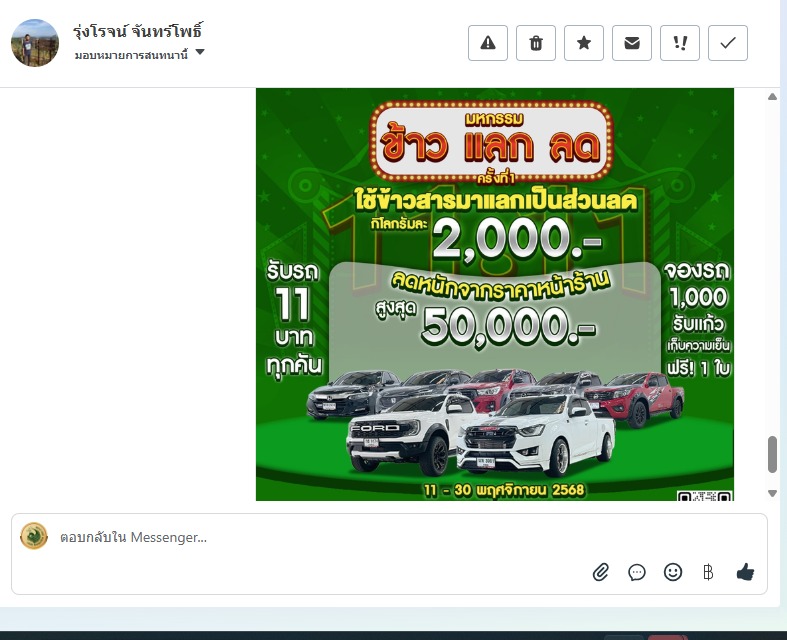The width and height of the screenshot is (787, 640).
Task: Delete conversation with trash icon
Action: click(536, 43)
